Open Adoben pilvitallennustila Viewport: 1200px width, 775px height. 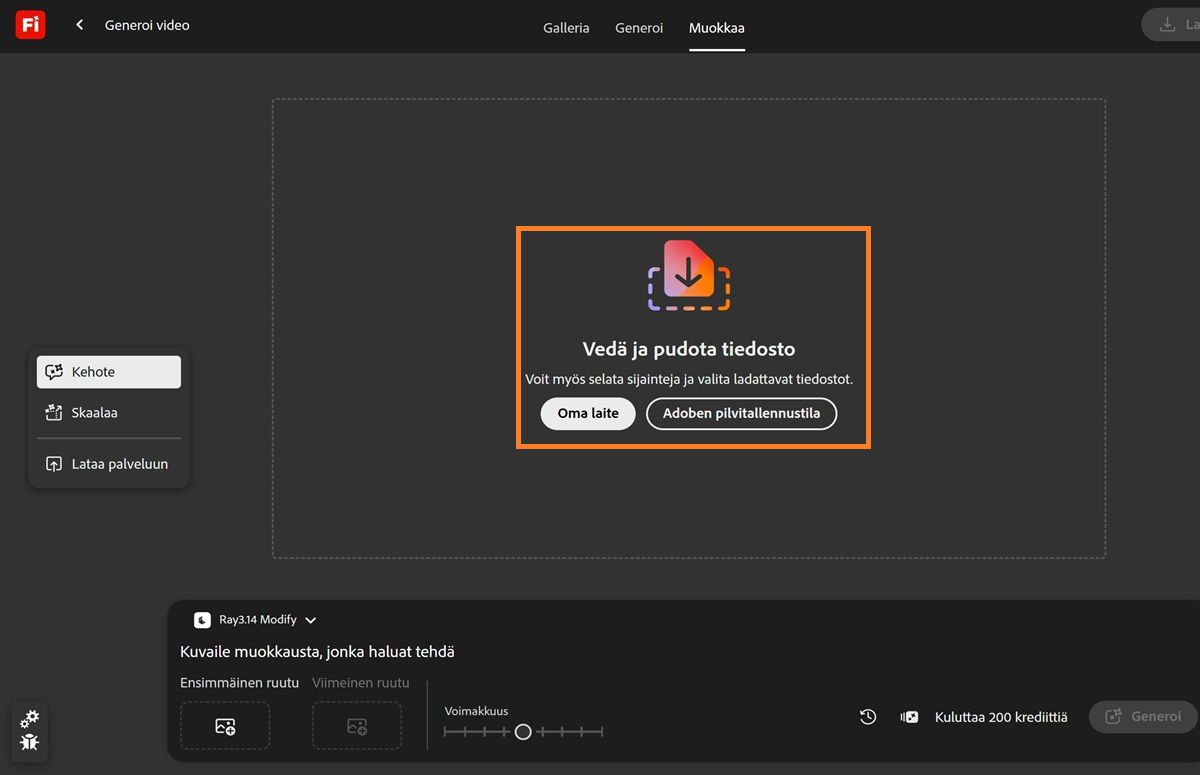coord(741,413)
